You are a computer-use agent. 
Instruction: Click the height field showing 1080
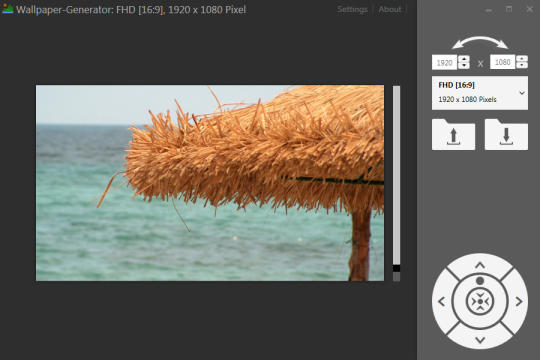coord(503,62)
